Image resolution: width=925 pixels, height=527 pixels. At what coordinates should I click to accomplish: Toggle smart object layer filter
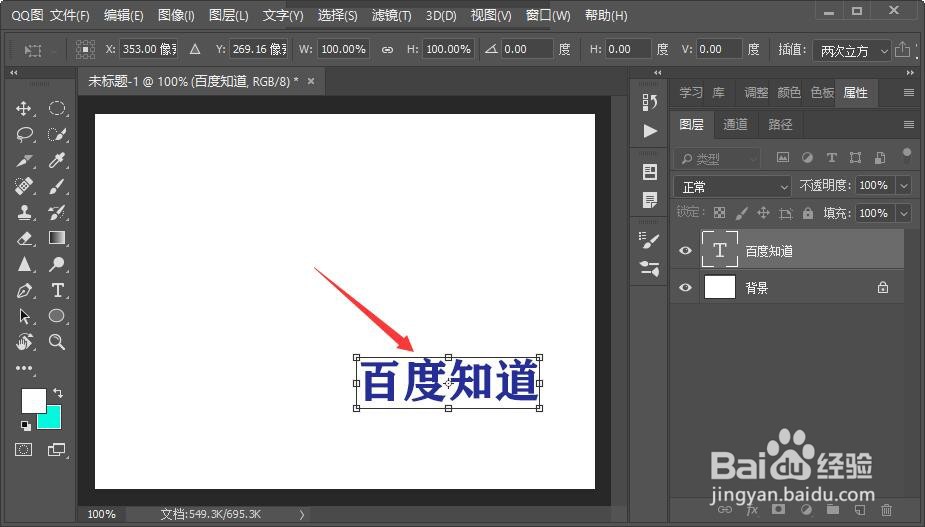pos(880,158)
